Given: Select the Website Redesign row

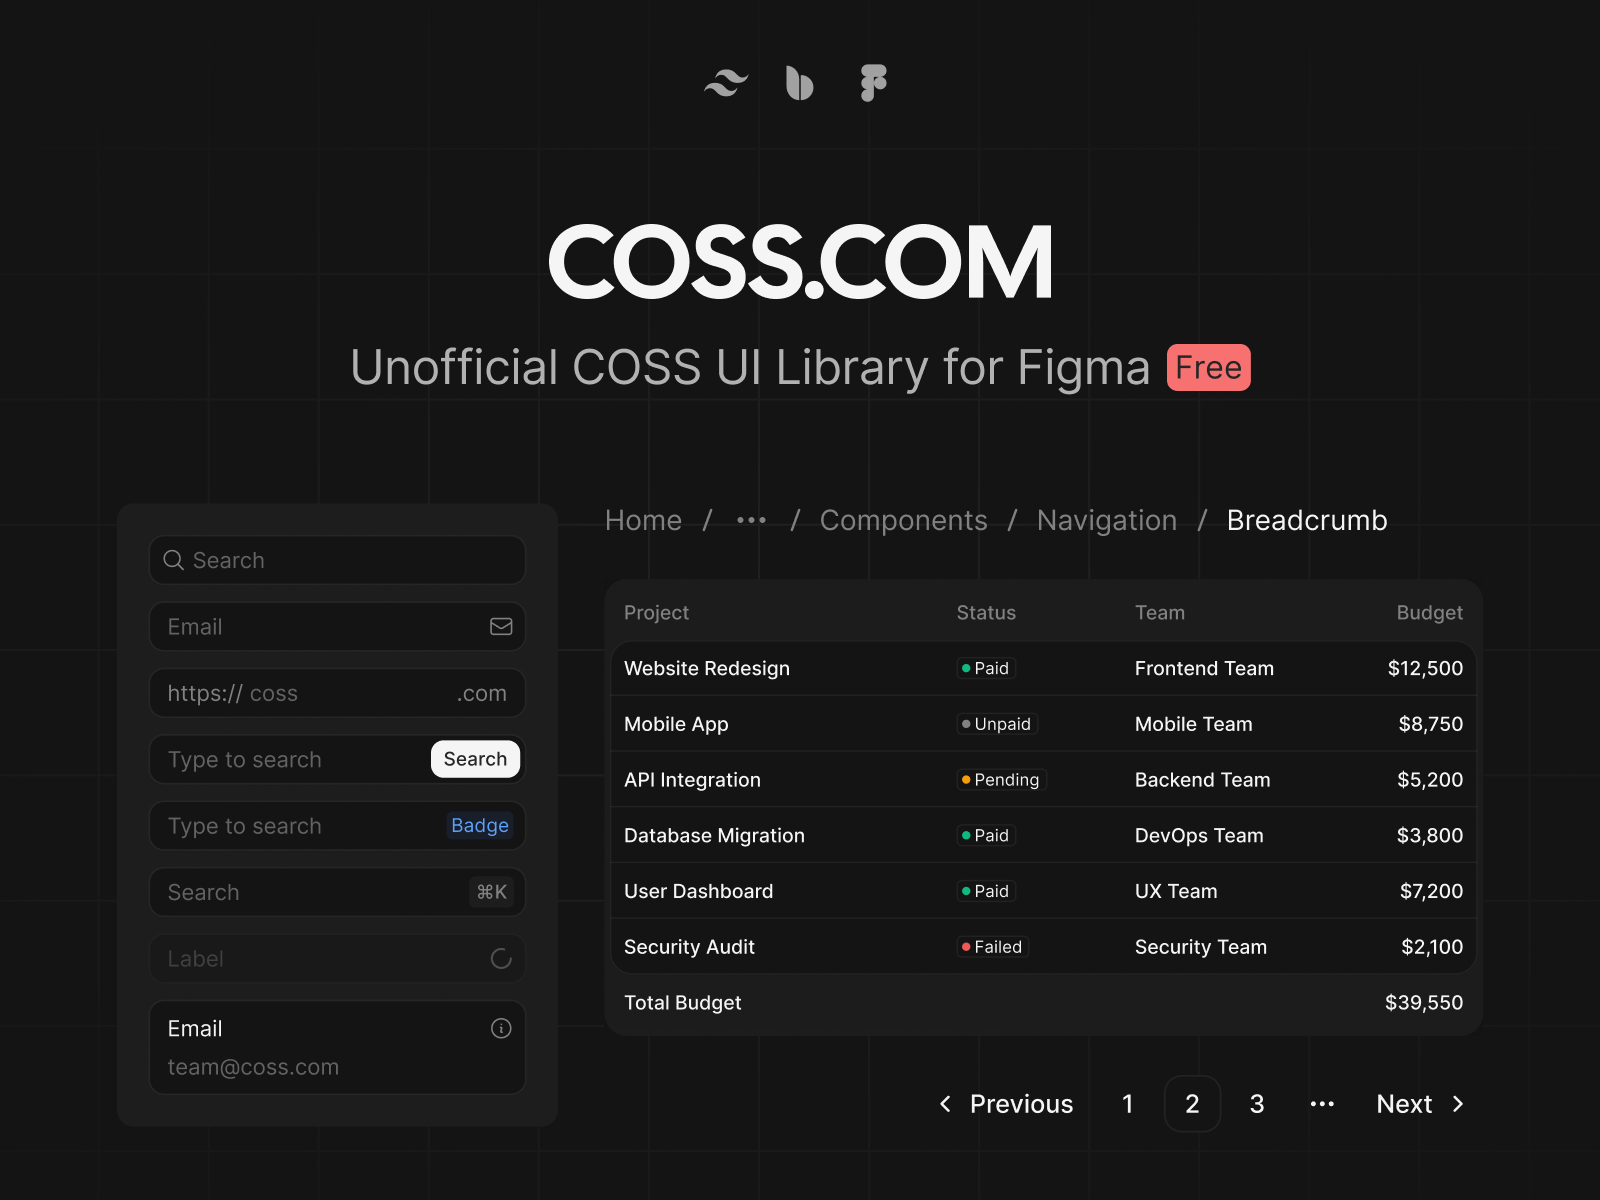Looking at the screenshot, I should pyautogui.click(x=1044, y=668).
